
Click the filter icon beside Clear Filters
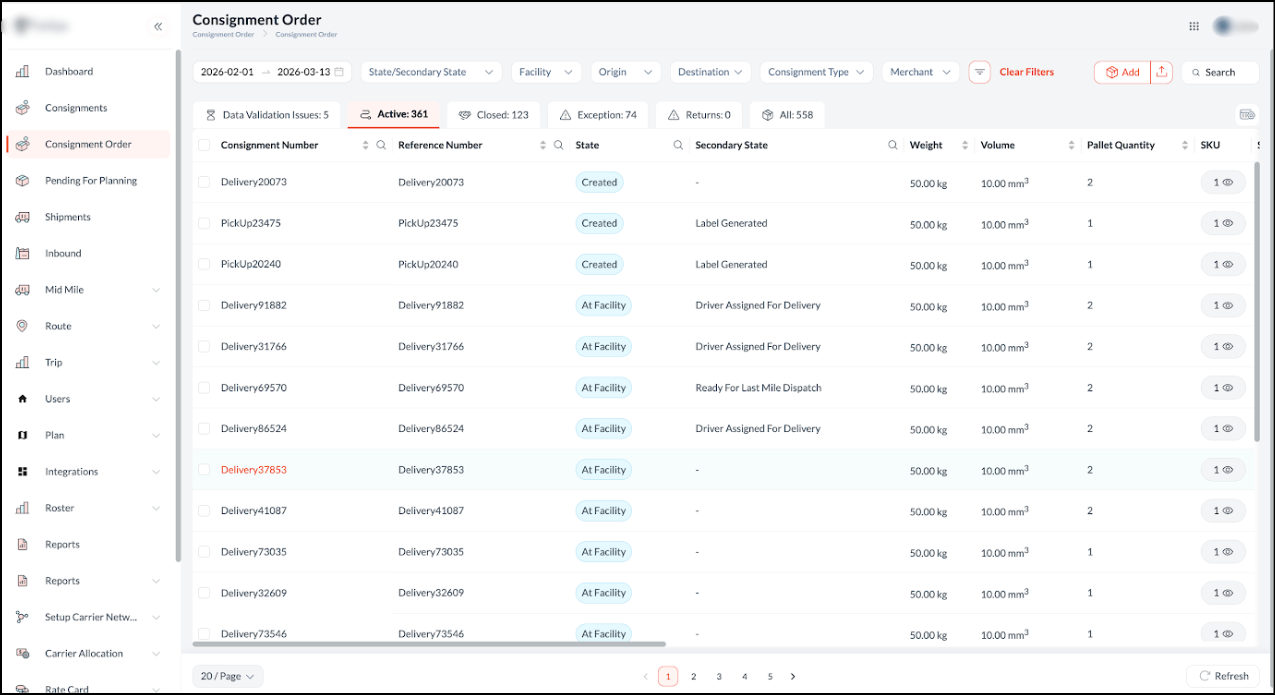point(979,72)
